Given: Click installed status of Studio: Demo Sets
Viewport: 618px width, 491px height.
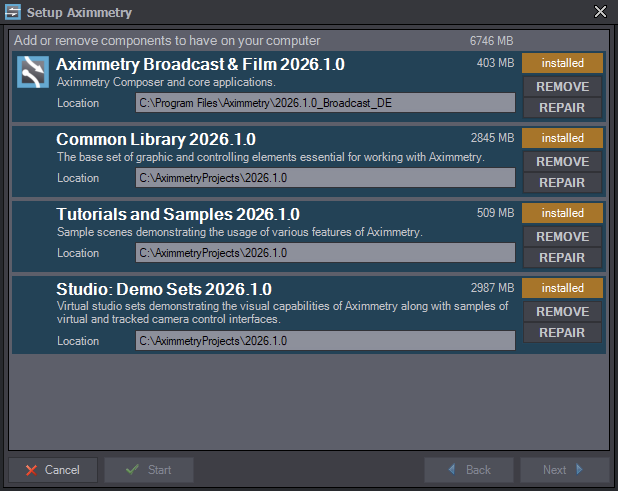Looking at the screenshot, I should (562, 288).
